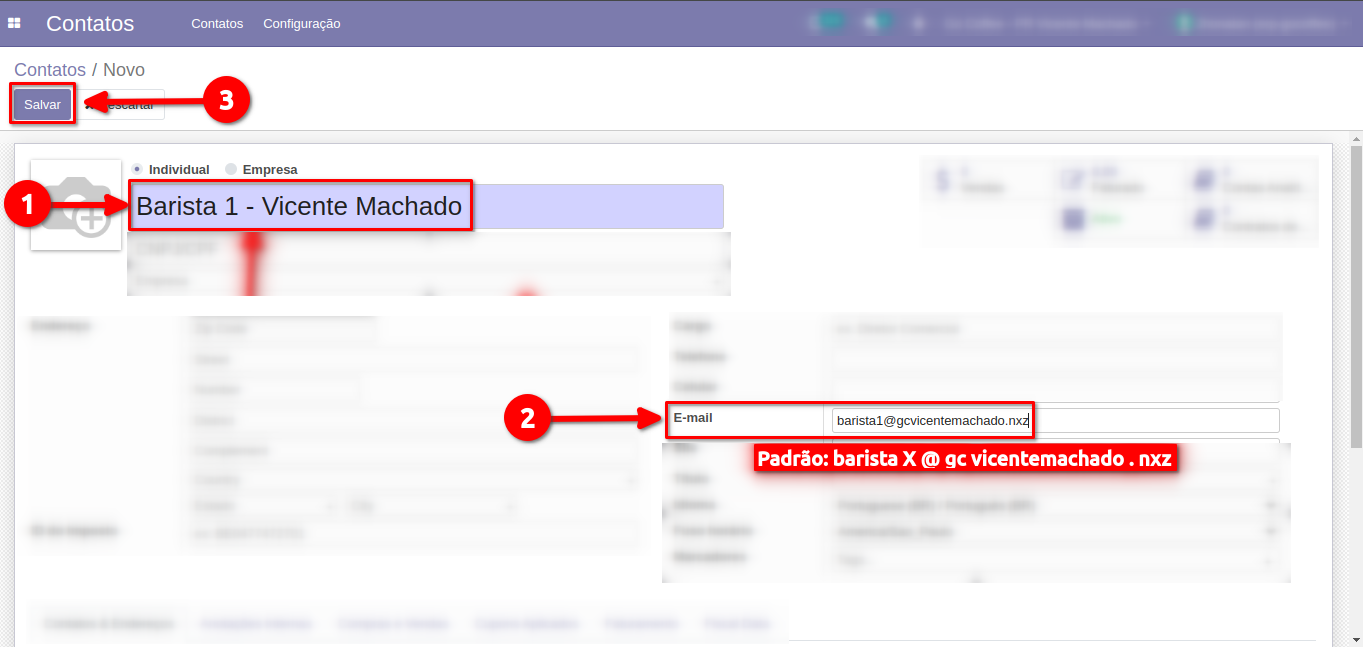Click the Salvar button
Image resolution: width=1363 pixels, height=647 pixels.
click(43, 104)
